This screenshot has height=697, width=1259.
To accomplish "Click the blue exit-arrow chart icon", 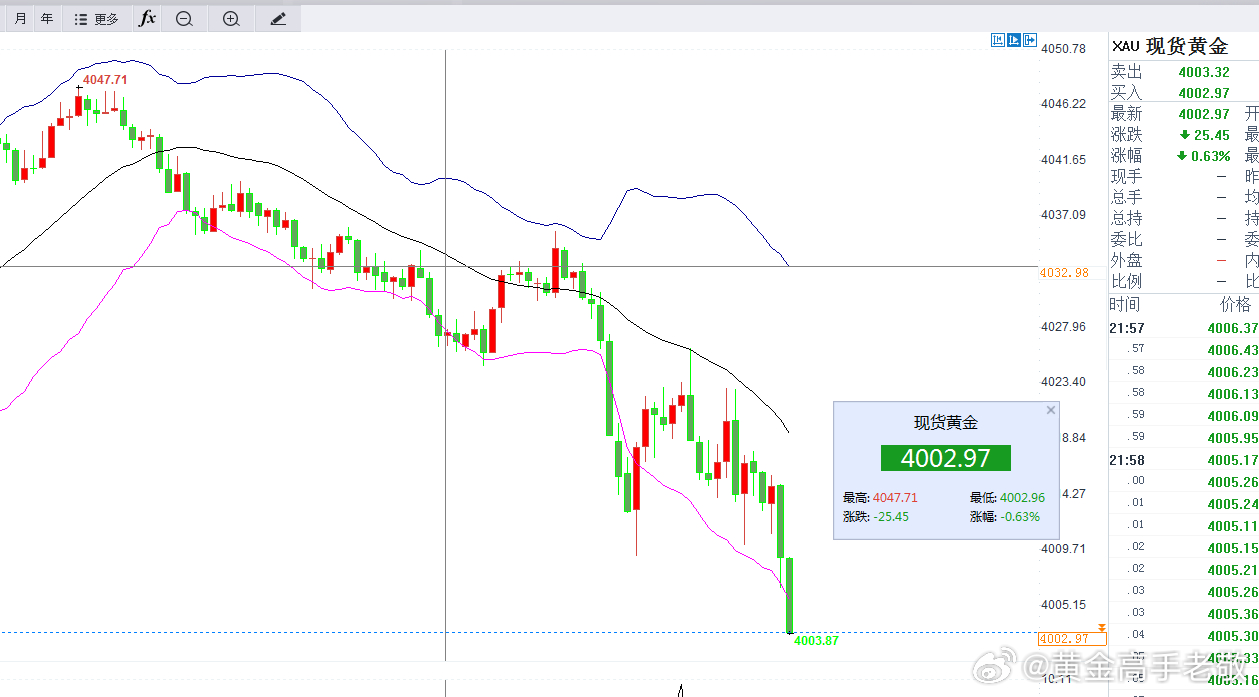I will (1030, 40).
